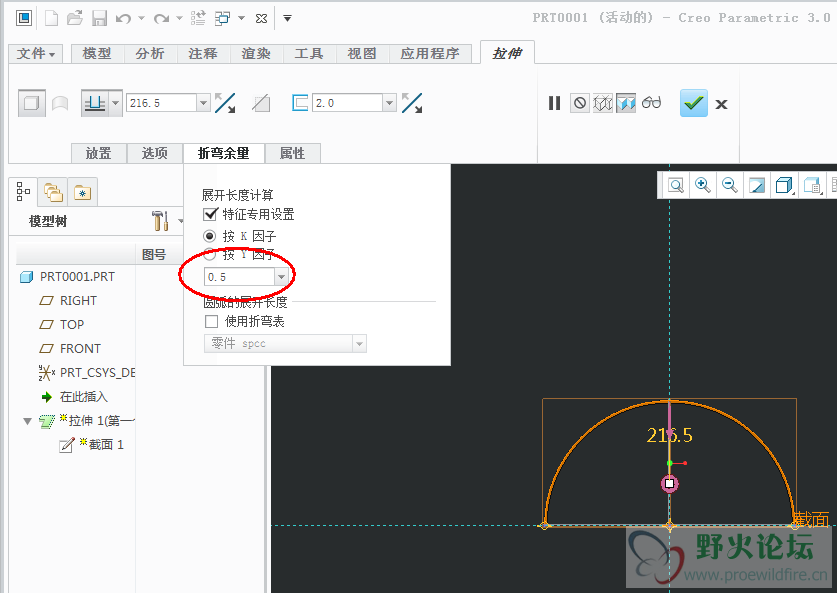Open depth type options dropdown arrow

(115, 103)
